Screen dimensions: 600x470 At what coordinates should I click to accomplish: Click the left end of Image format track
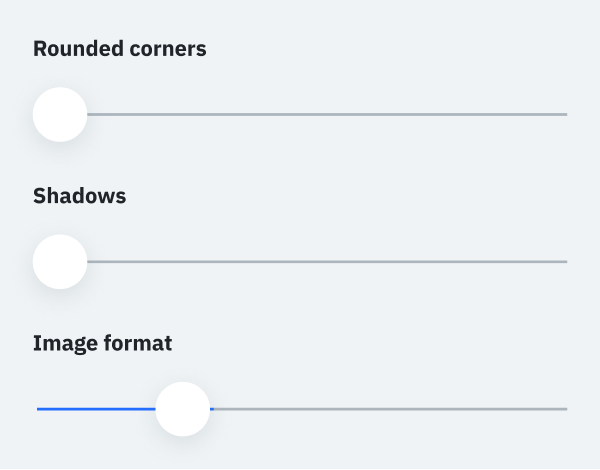[x=38, y=409]
